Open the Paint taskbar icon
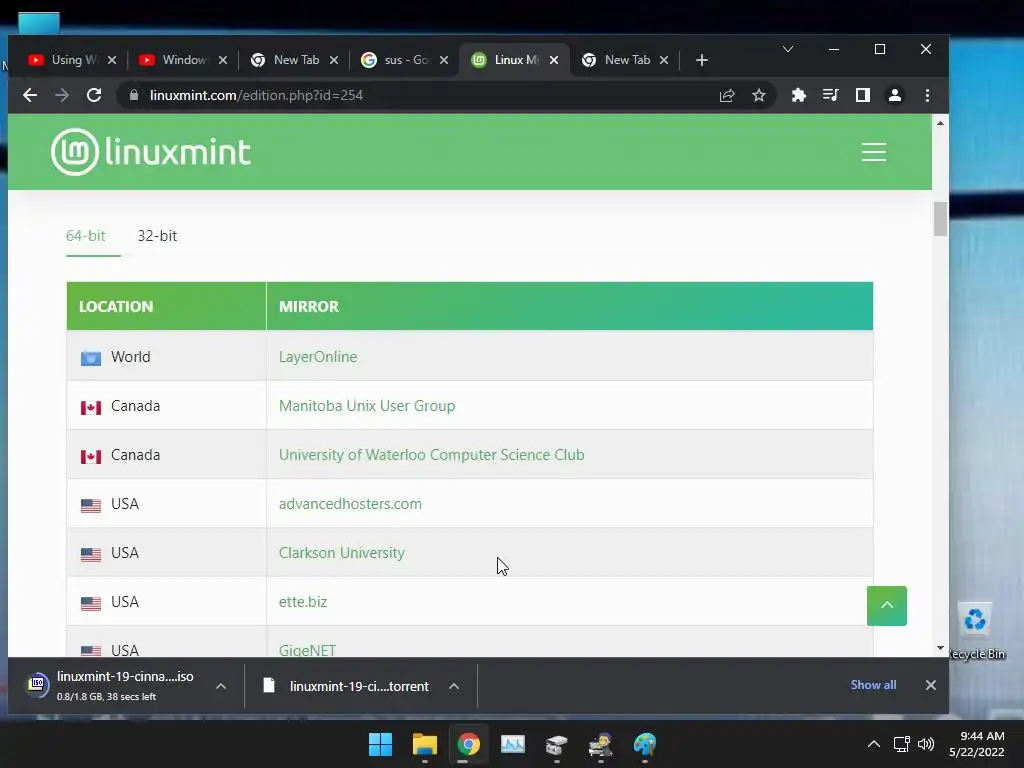The height and width of the screenshot is (768, 1024). [x=645, y=744]
